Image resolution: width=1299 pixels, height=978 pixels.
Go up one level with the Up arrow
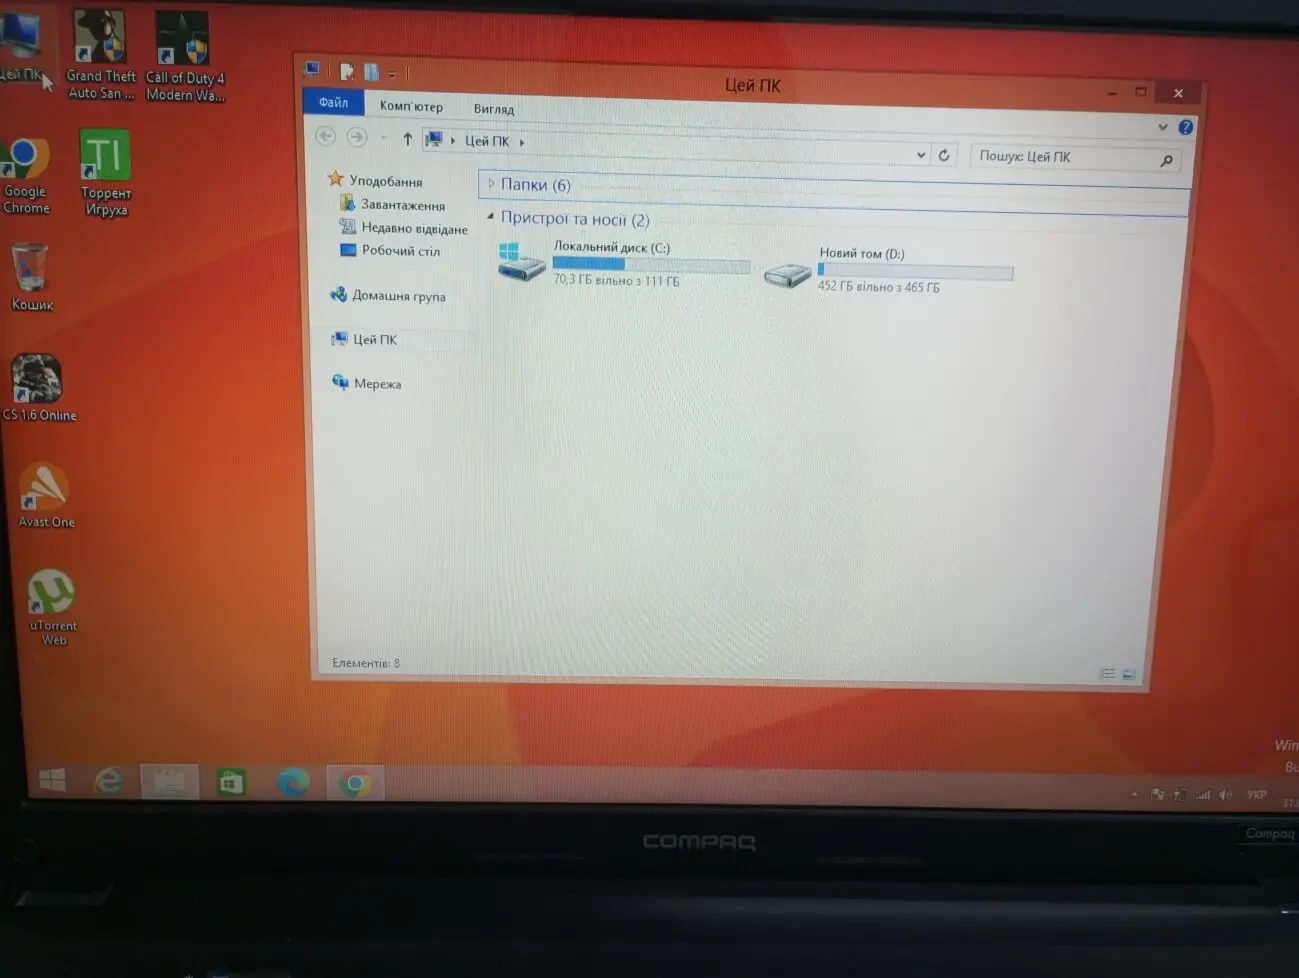[407, 139]
